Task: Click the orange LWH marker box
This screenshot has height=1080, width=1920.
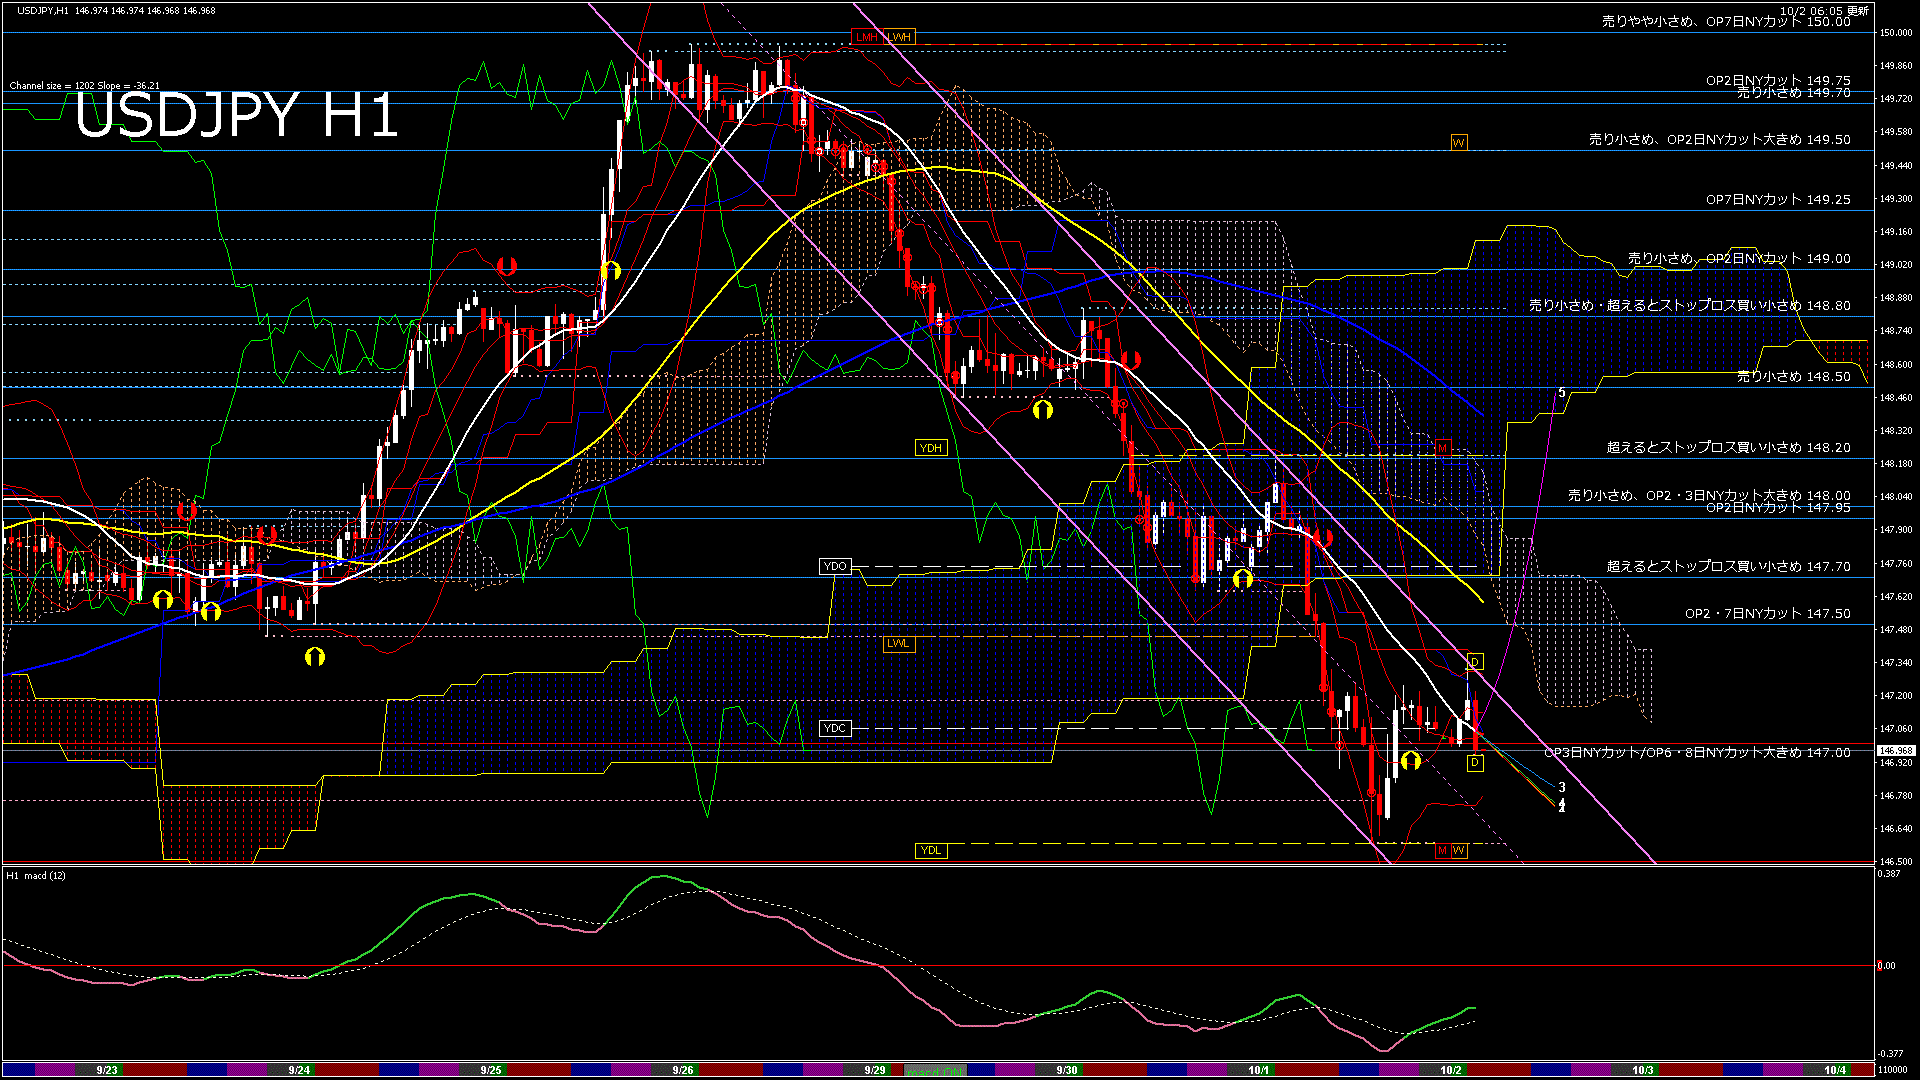Action: pos(899,38)
